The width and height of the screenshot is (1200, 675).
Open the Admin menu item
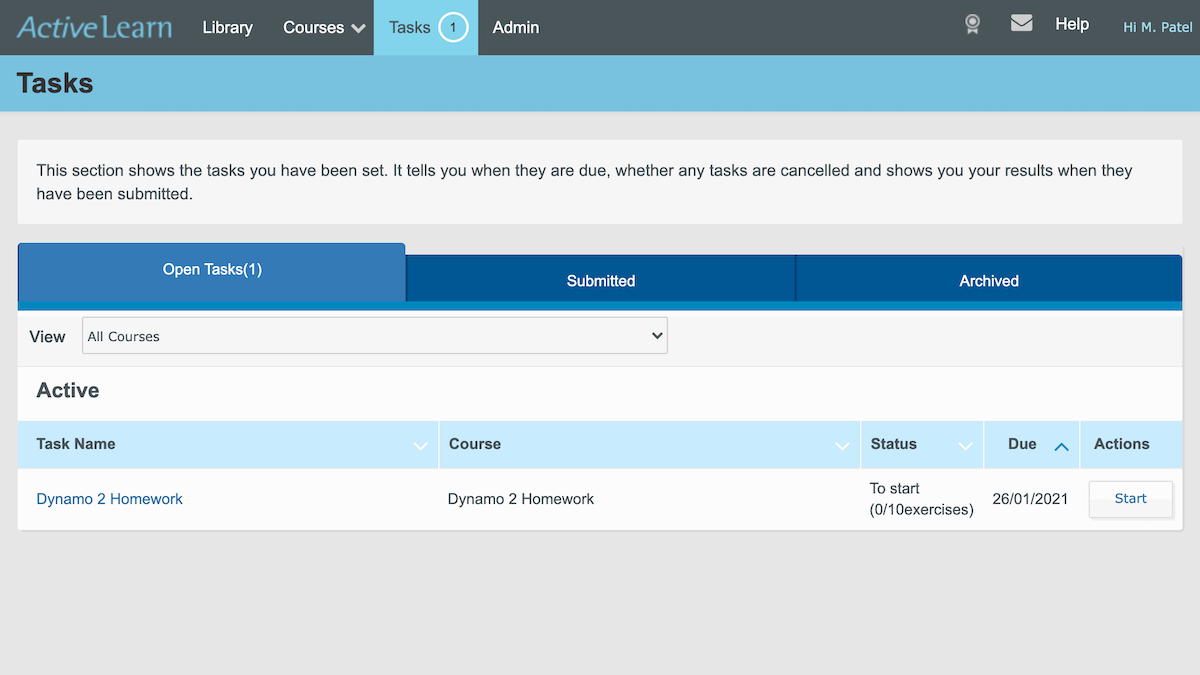(x=516, y=27)
